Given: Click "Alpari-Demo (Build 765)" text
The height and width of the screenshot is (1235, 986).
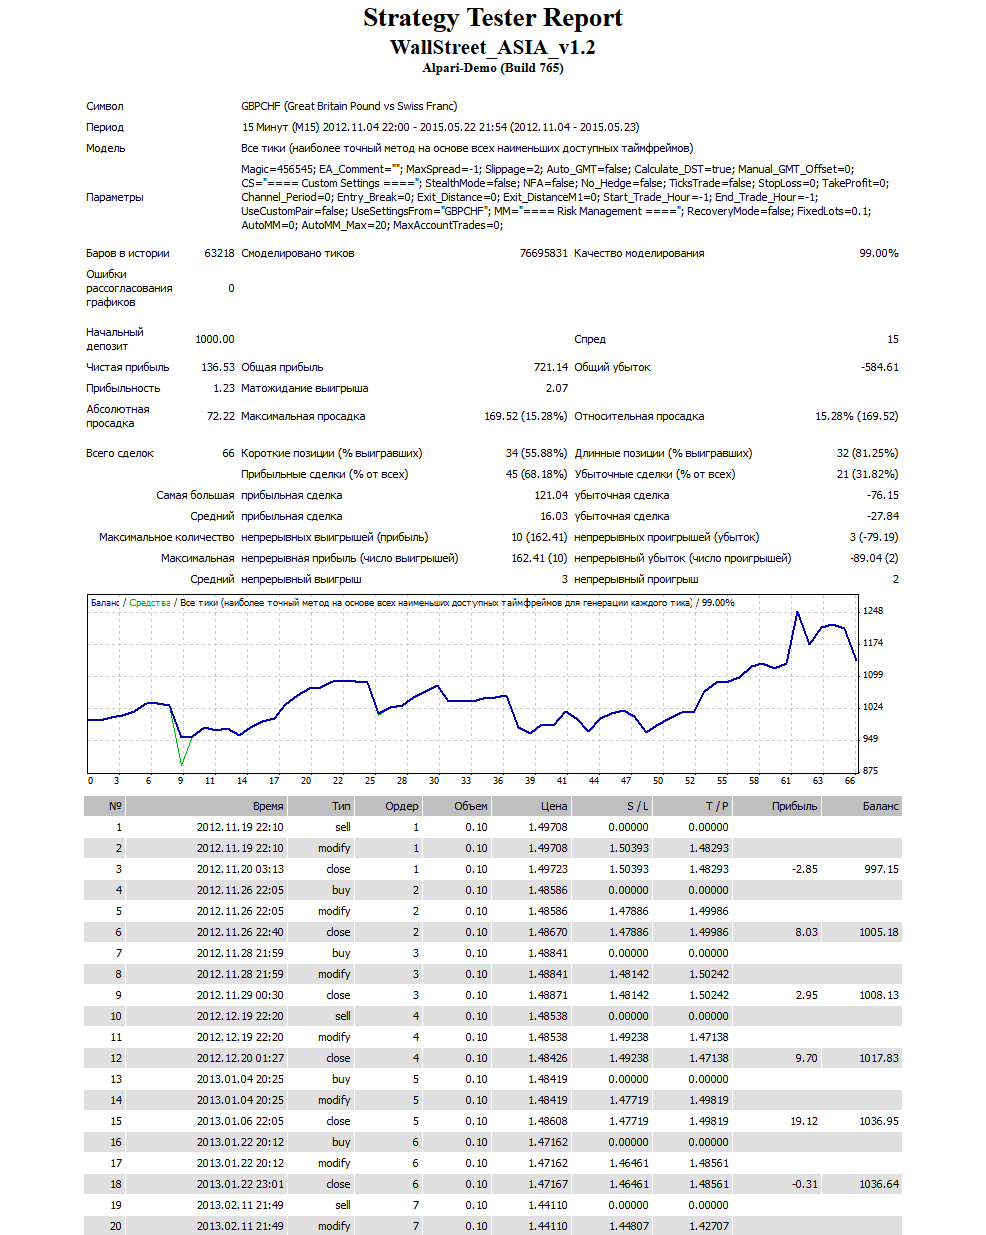Looking at the screenshot, I should tap(492, 68).
